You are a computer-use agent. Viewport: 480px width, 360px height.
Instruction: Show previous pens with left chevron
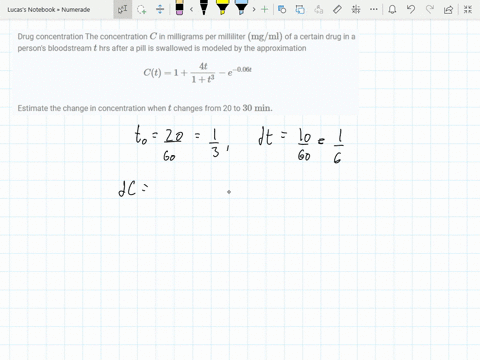pyautogui.click(x=191, y=9)
